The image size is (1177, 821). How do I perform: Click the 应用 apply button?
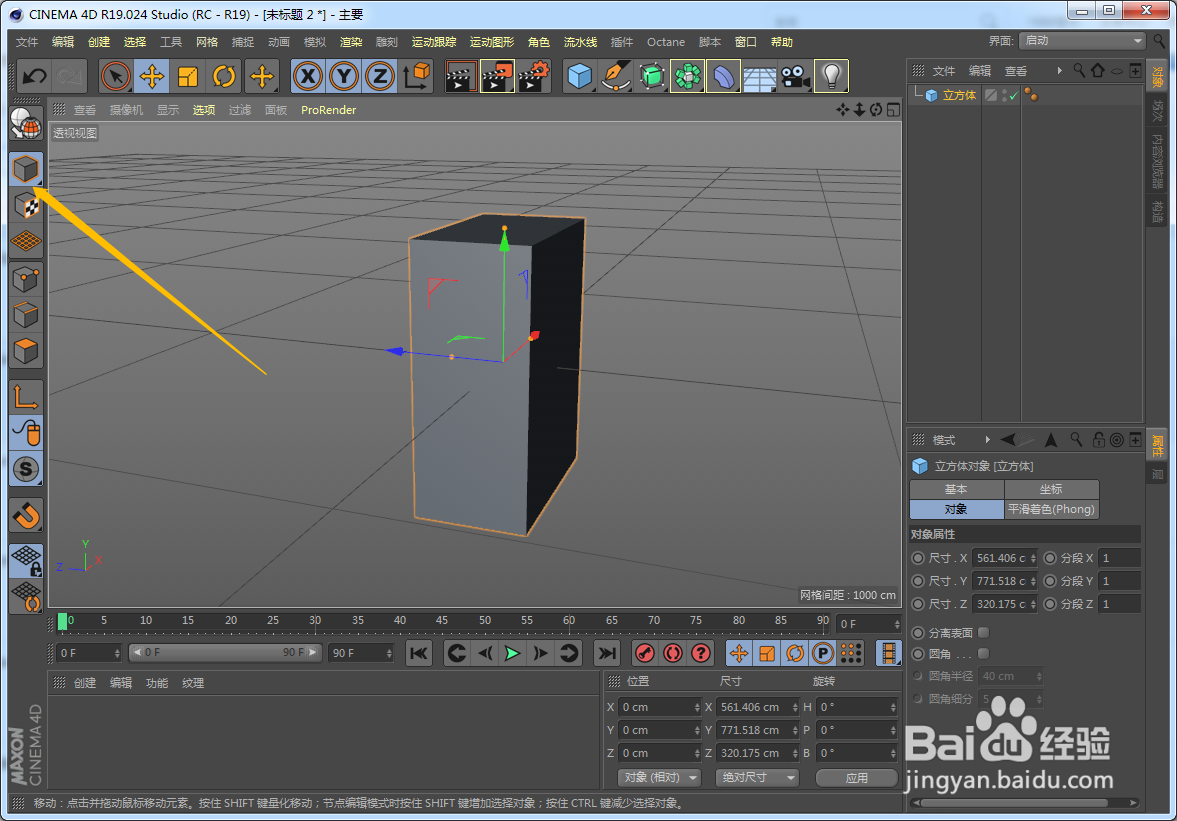point(856,777)
